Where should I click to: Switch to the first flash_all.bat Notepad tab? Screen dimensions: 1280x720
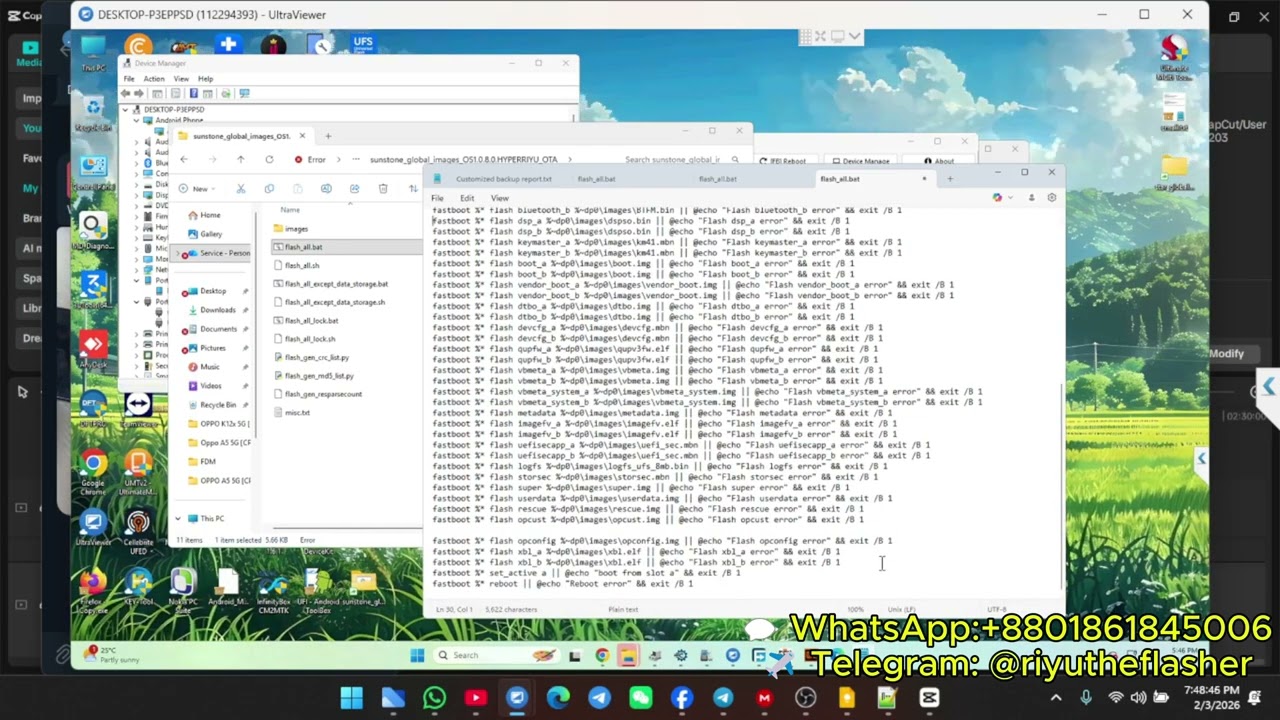[596, 179]
